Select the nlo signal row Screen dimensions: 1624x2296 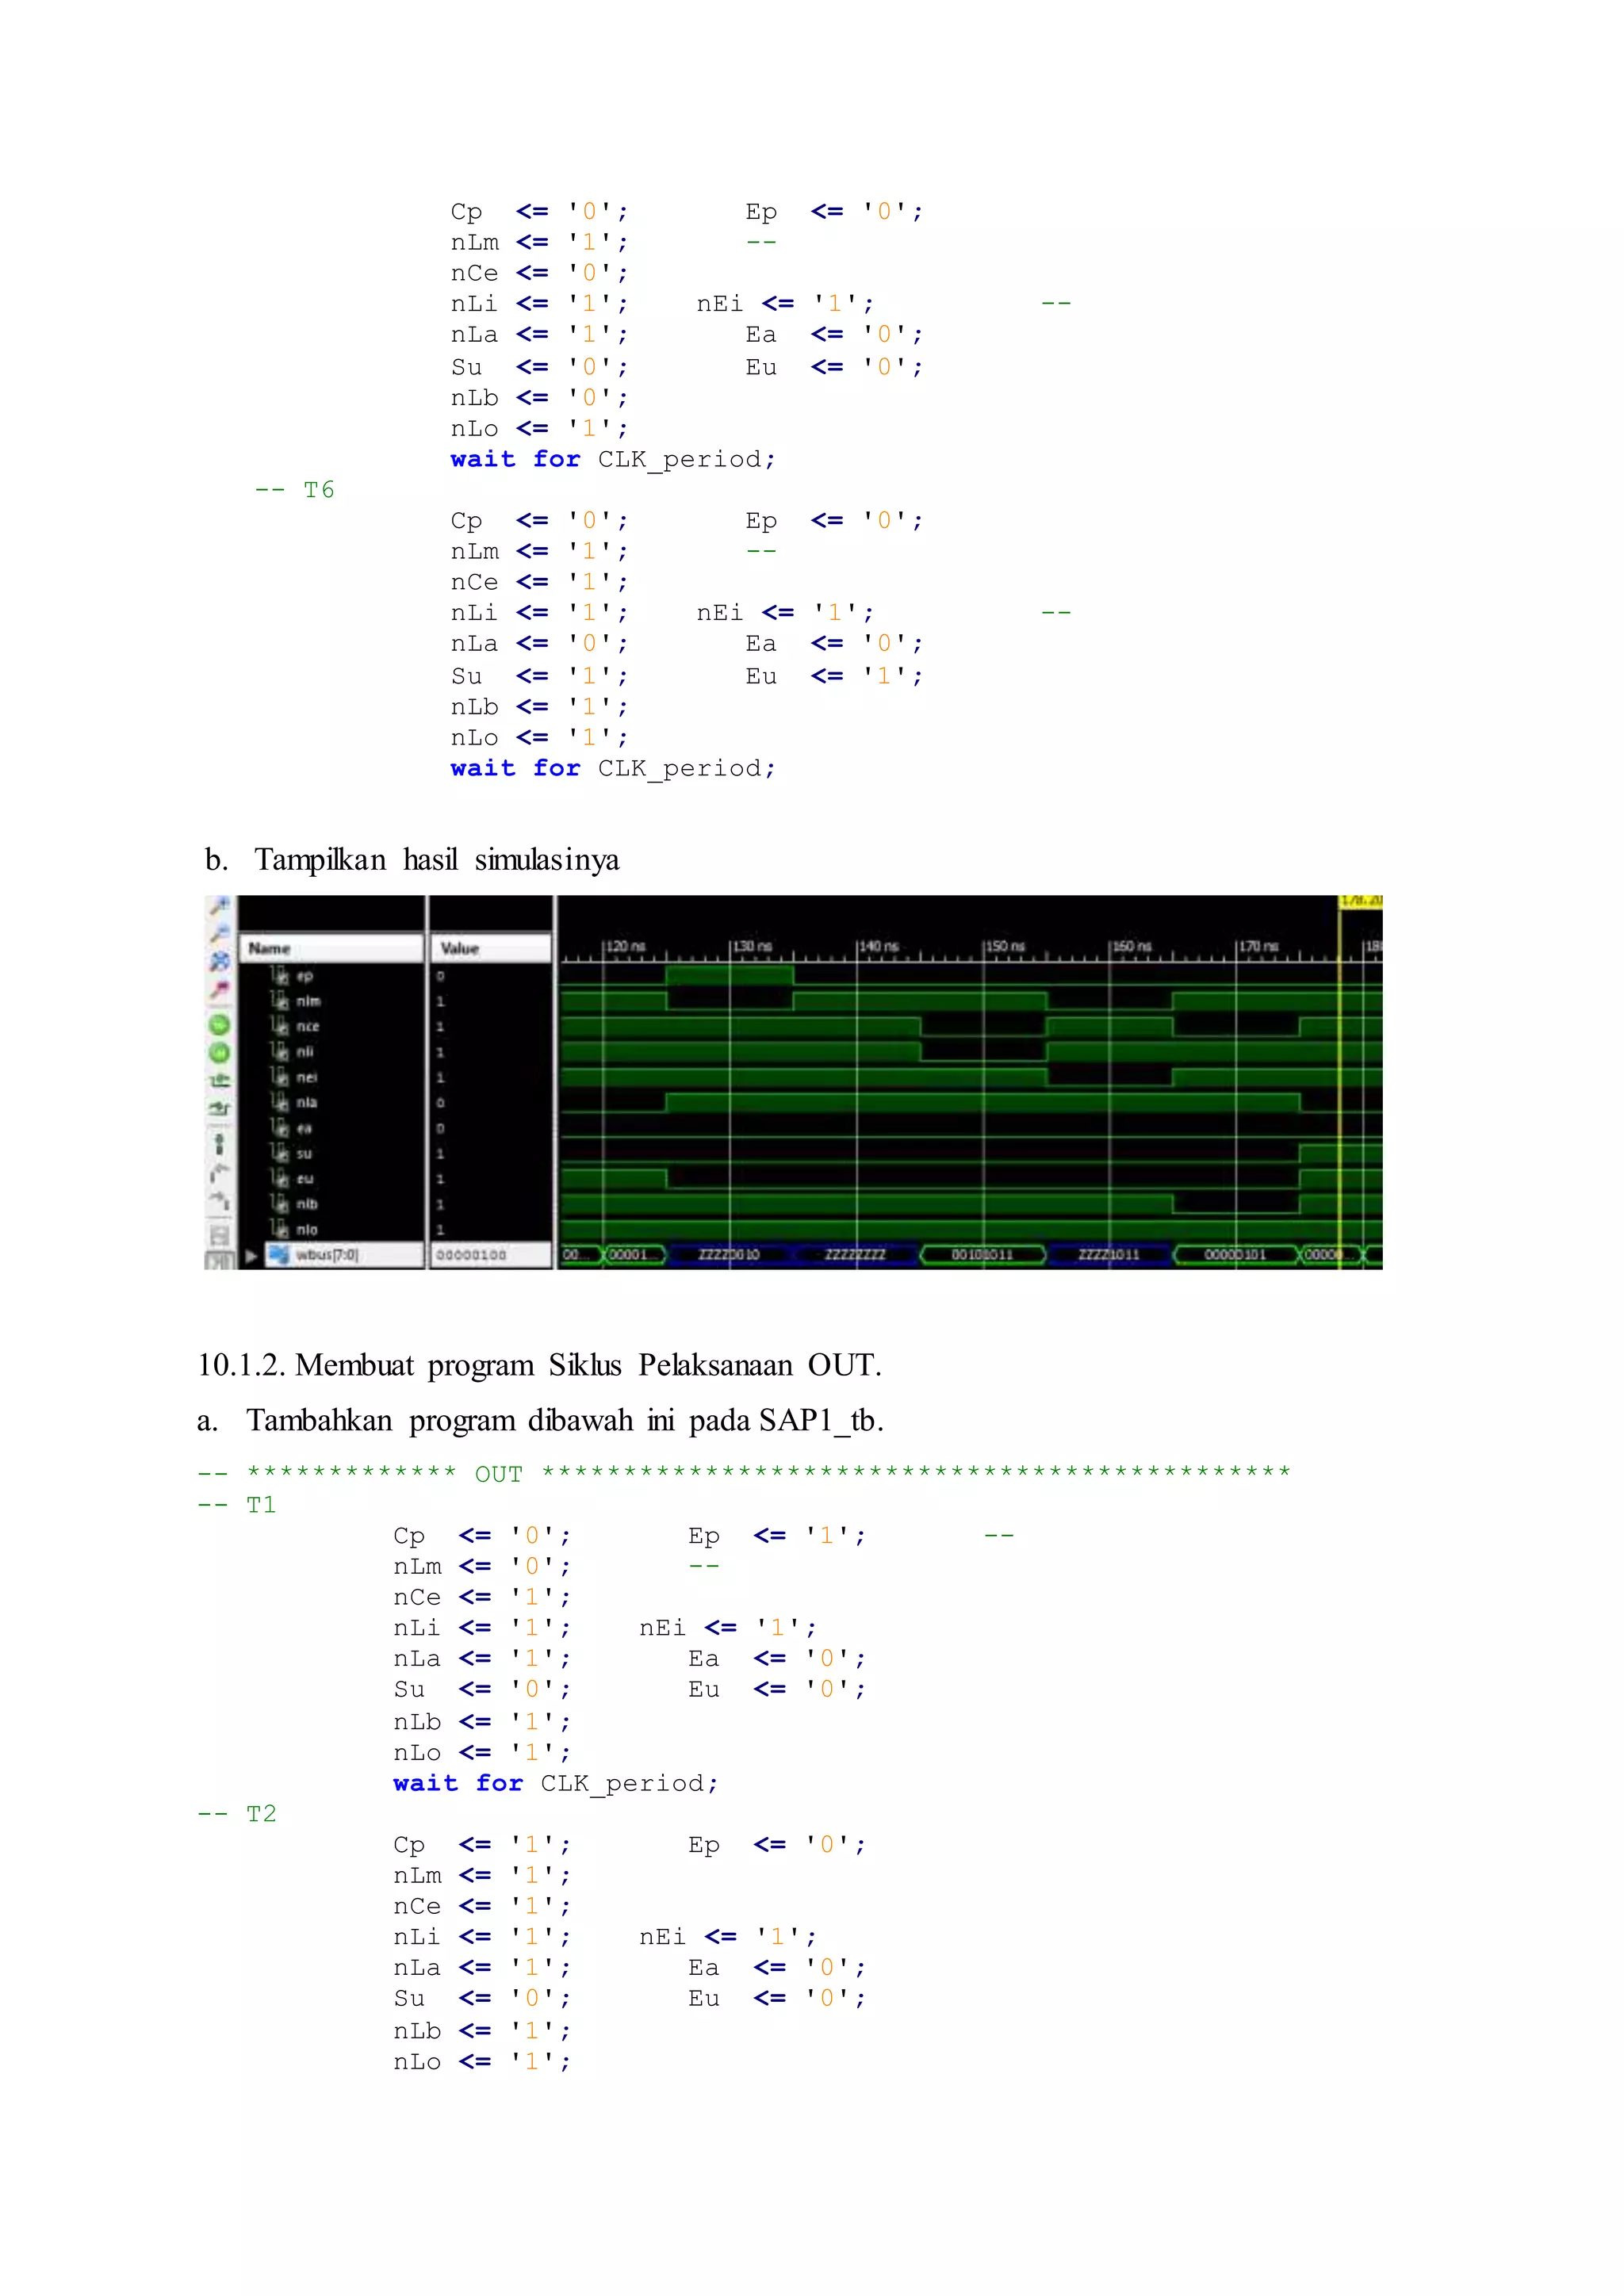(306, 1230)
